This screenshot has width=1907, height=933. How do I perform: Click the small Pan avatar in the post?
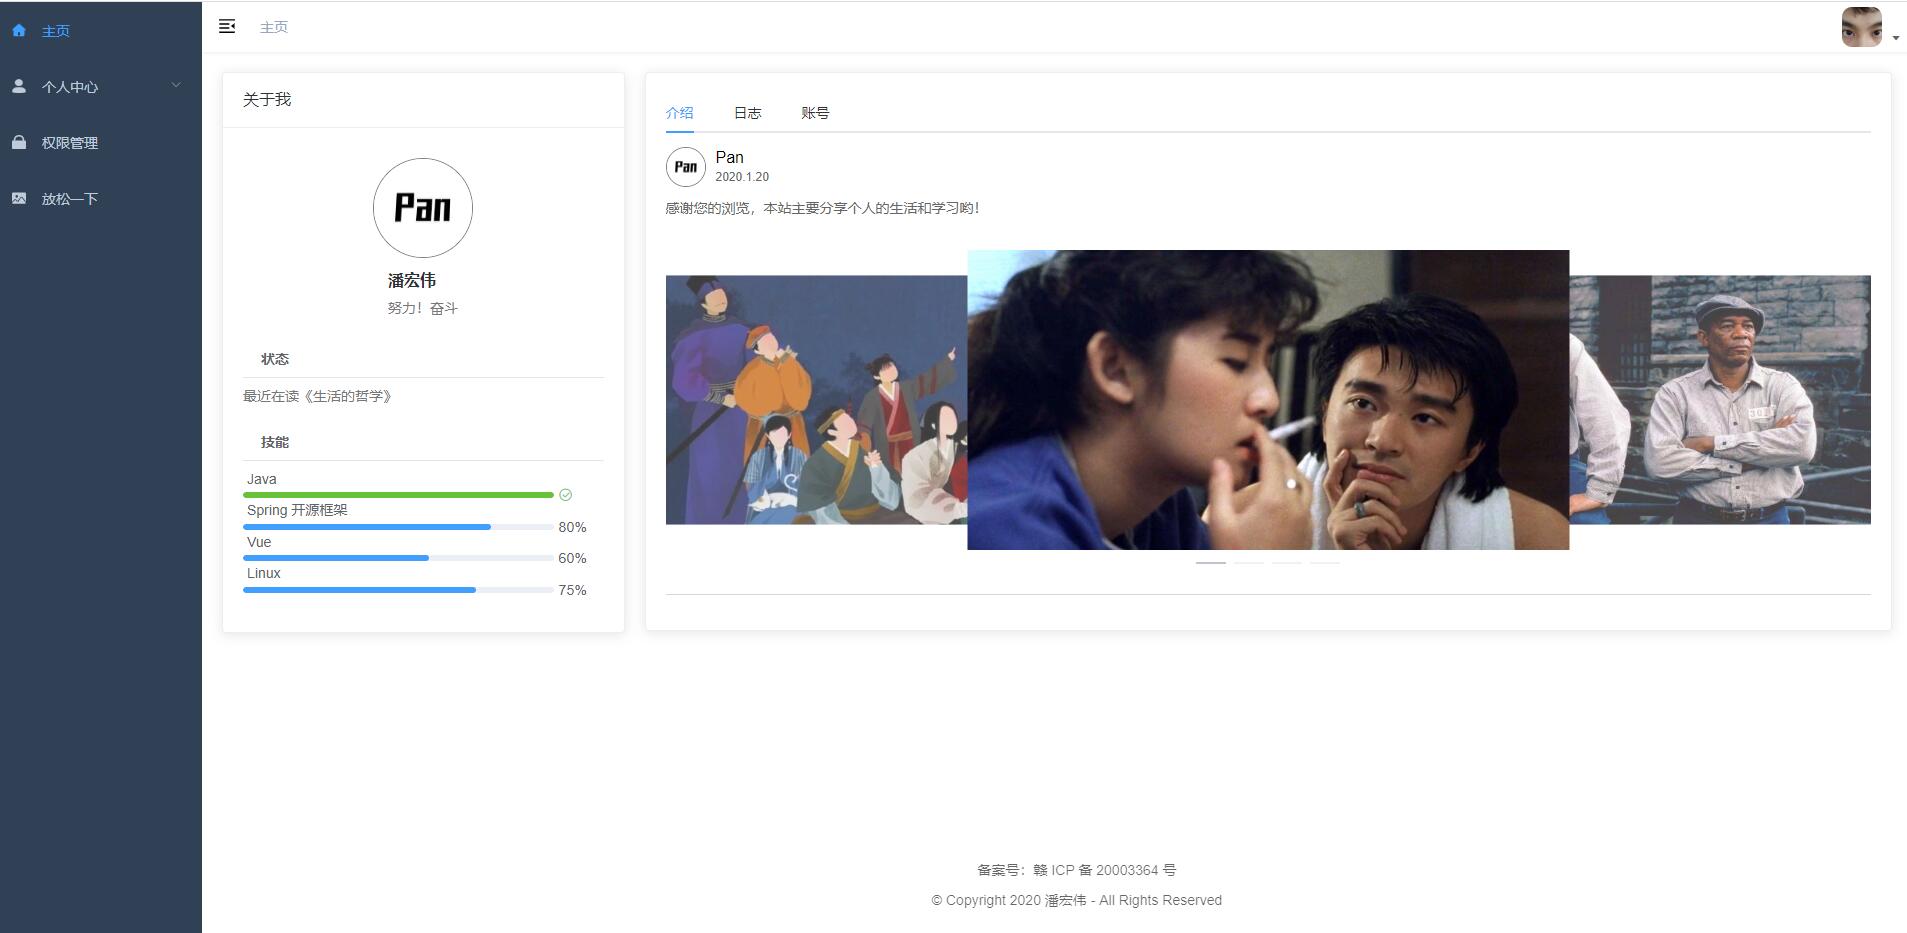(686, 167)
